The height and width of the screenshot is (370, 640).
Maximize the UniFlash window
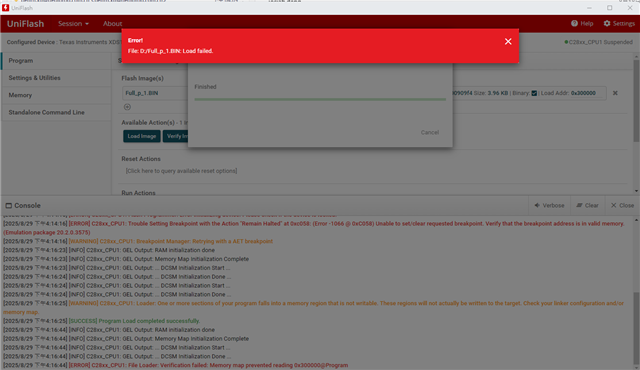[609, 8]
